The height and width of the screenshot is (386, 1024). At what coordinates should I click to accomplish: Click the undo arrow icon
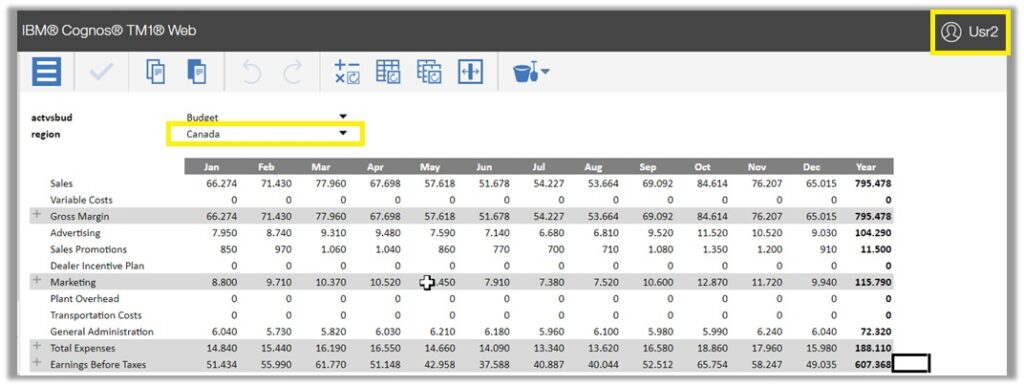[x=251, y=72]
